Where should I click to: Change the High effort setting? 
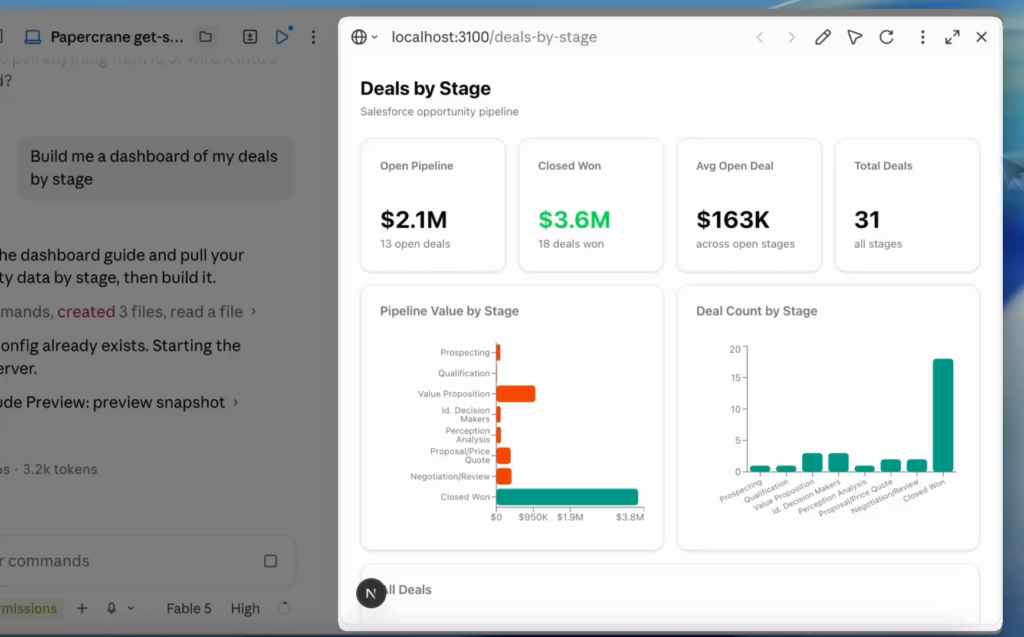[245, 608]
